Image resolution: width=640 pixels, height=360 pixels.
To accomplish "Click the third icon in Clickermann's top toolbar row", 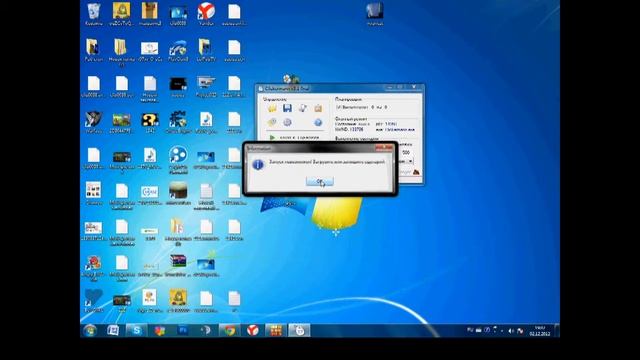I will pos(302,108).
